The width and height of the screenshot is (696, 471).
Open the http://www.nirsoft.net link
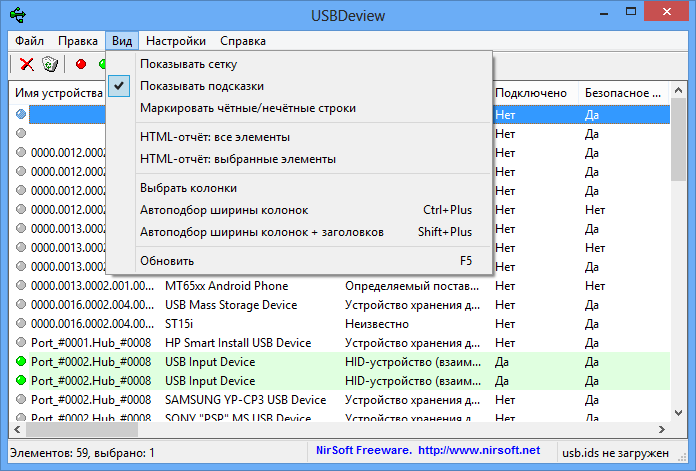pos(479,450)
